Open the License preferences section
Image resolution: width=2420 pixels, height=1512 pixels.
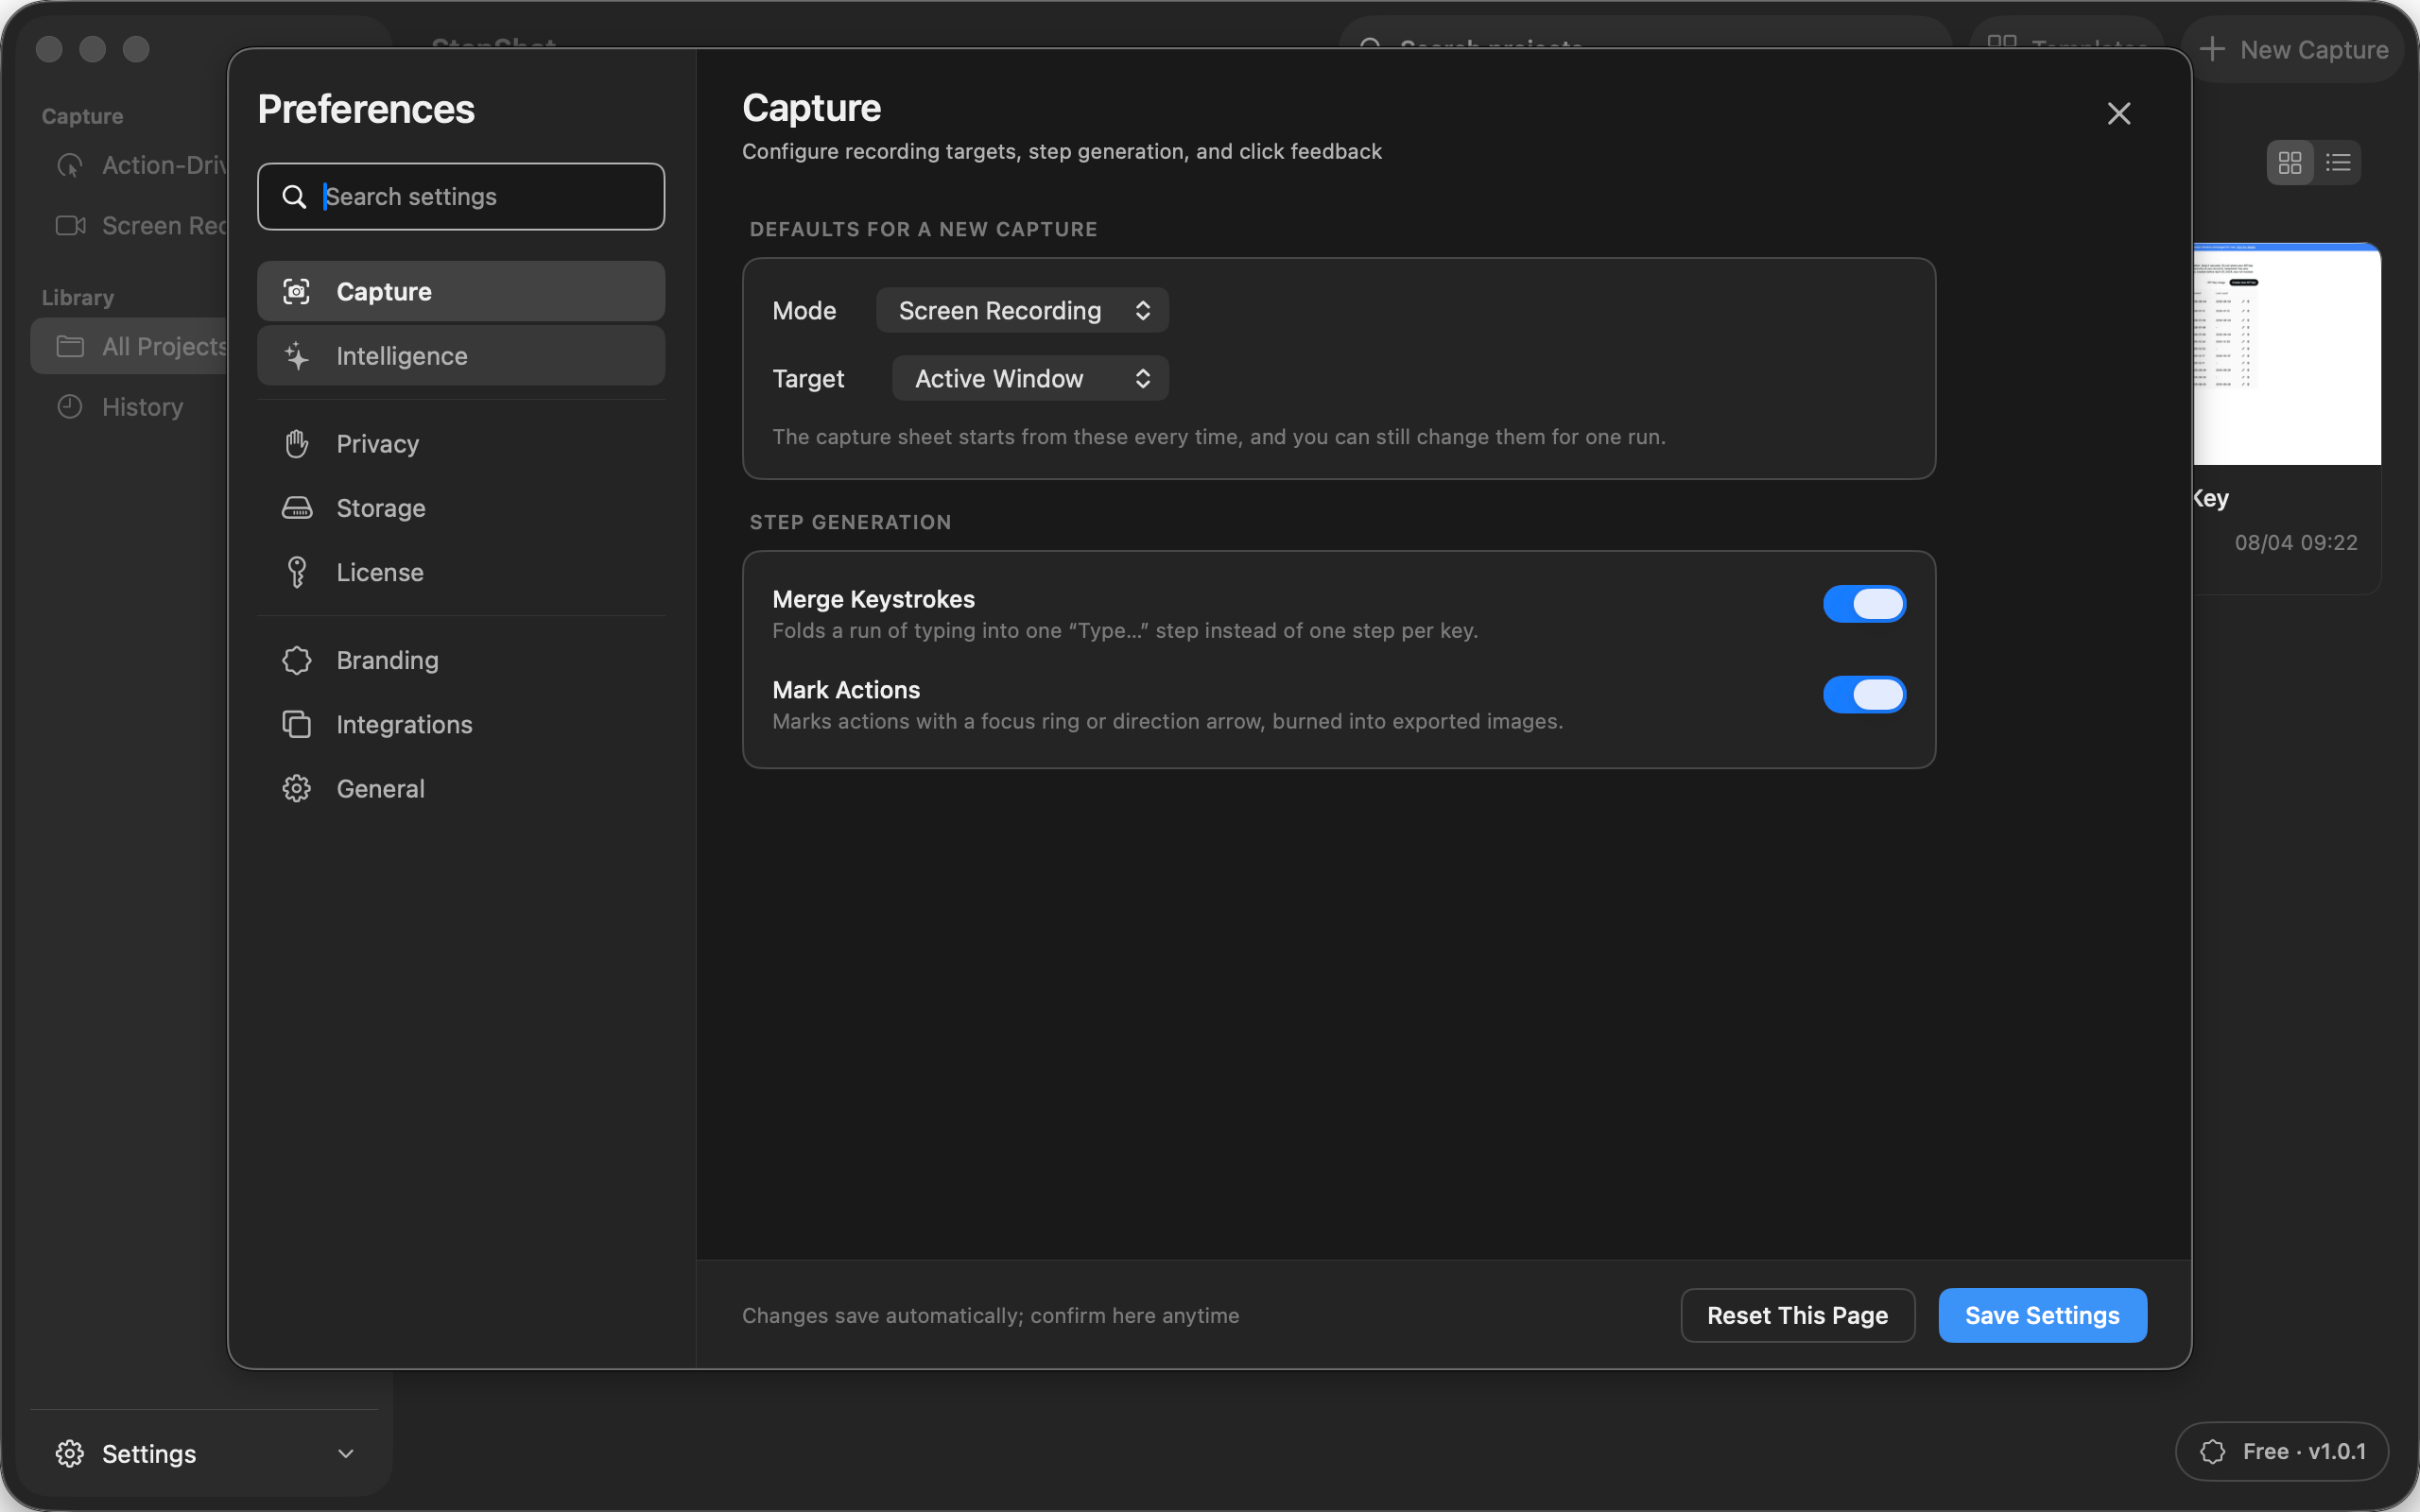[461, 572]
